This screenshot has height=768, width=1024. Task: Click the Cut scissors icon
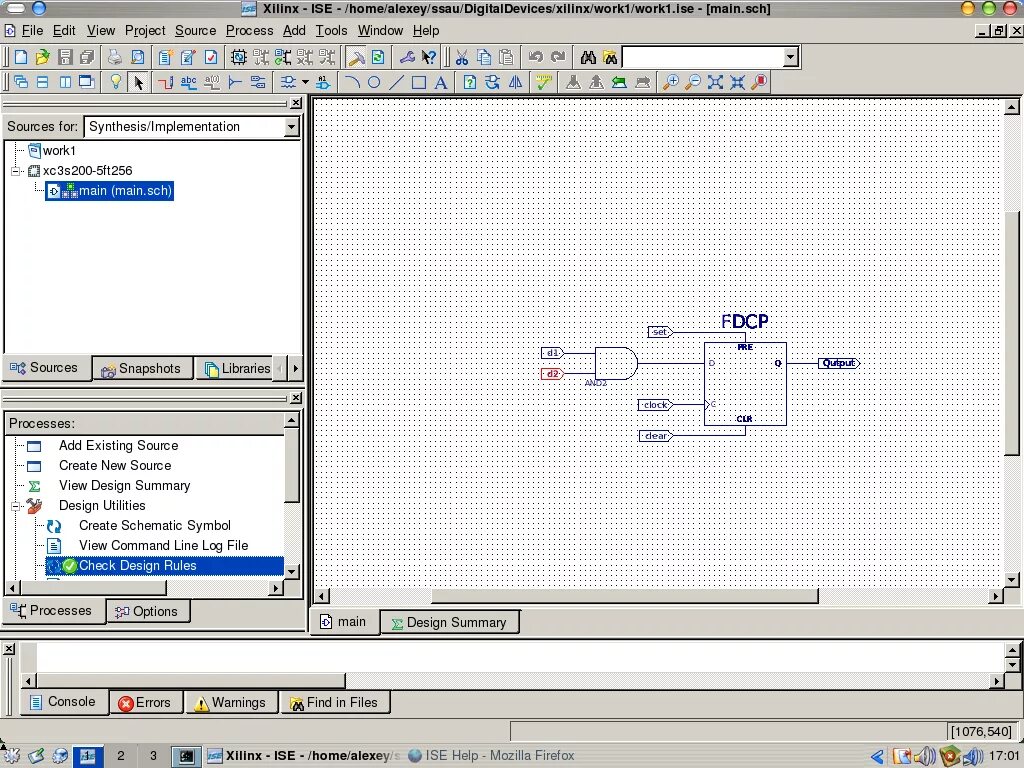point(462,57)
